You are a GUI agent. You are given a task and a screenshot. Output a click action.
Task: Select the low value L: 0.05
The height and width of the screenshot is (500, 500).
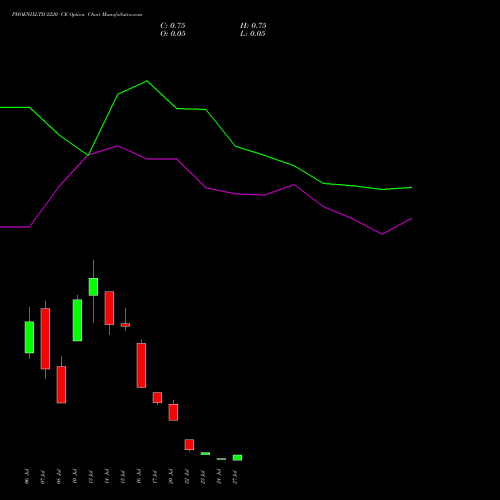pyautogui.click(x=253, y=34)
